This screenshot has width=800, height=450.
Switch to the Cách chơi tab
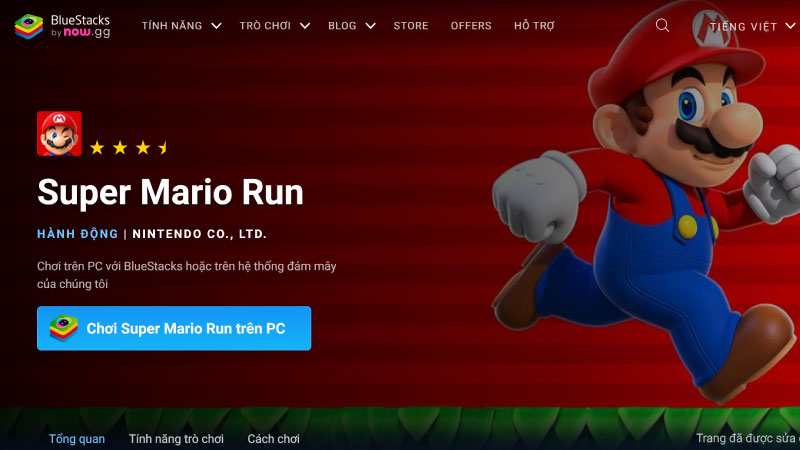(x=273, y=439)
